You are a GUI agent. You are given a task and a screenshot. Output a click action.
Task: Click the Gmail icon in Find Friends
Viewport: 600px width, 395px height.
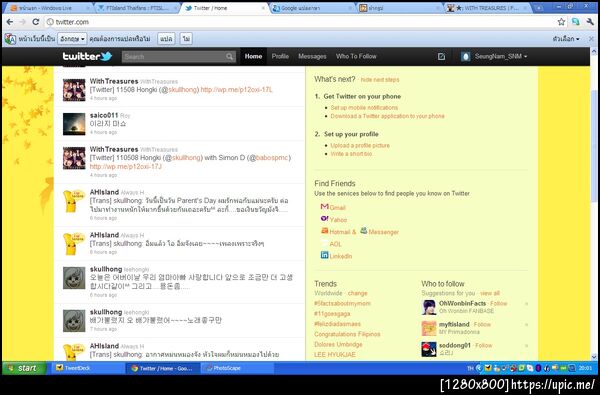[x=324, y=207]
